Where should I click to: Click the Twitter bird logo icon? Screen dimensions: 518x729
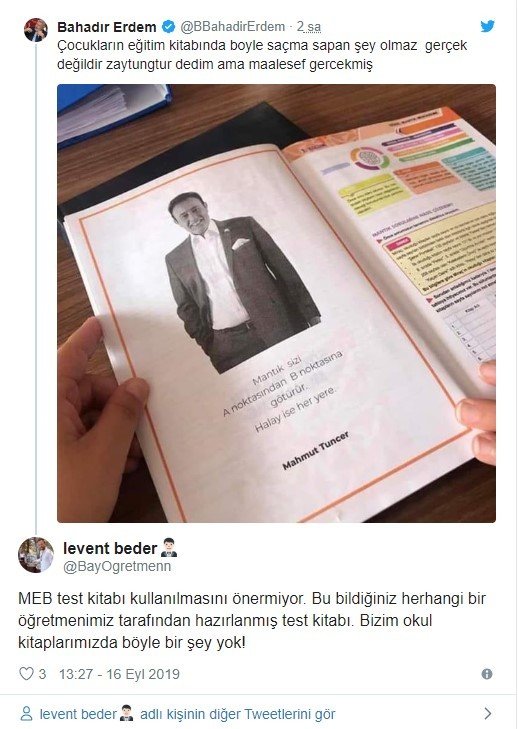coord(487,26)
